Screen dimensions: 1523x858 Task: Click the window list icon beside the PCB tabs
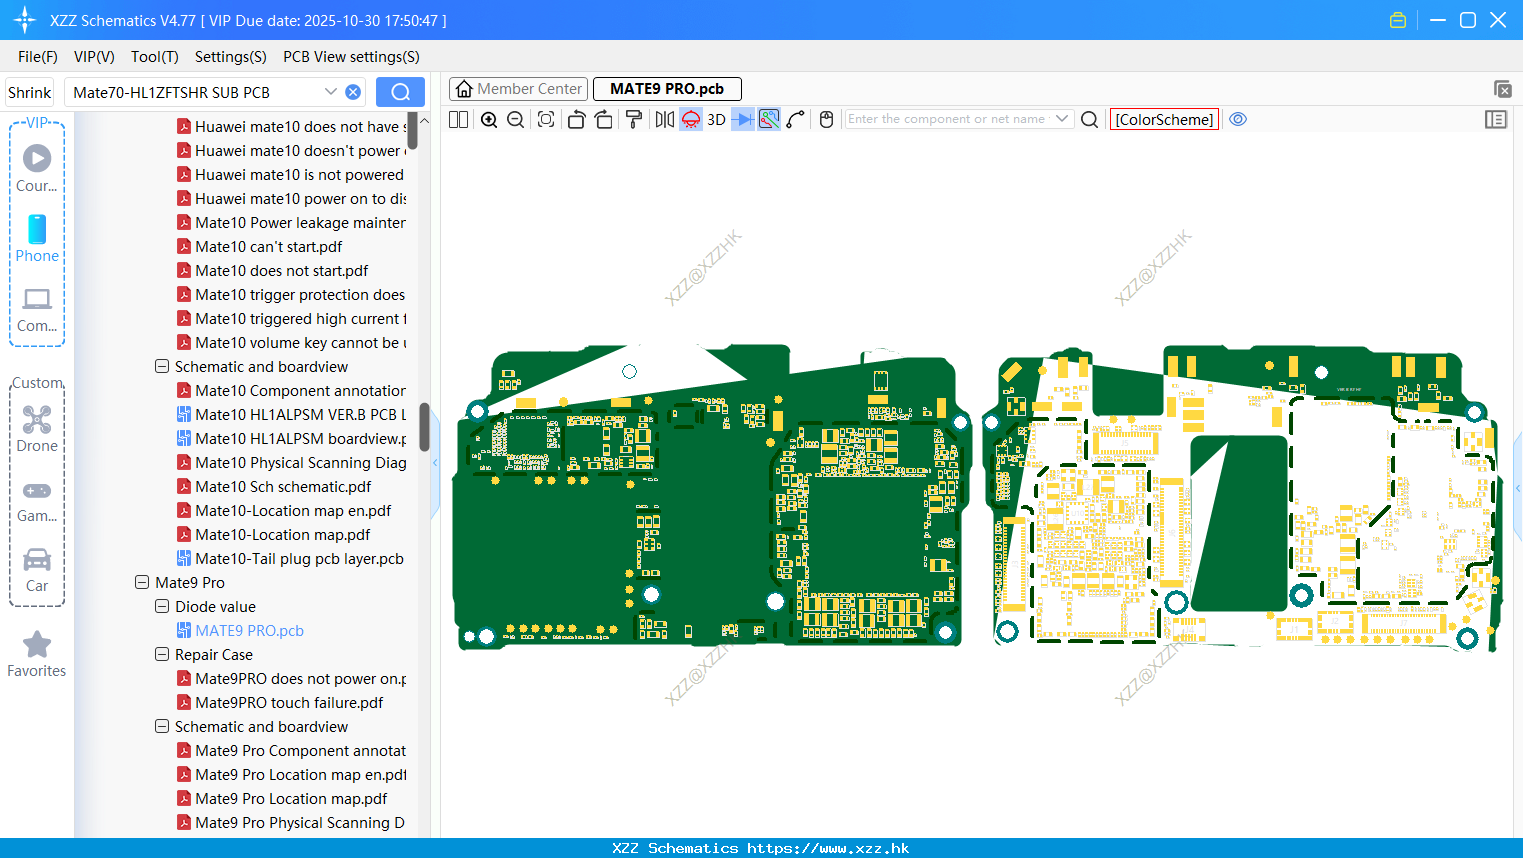1502,89
